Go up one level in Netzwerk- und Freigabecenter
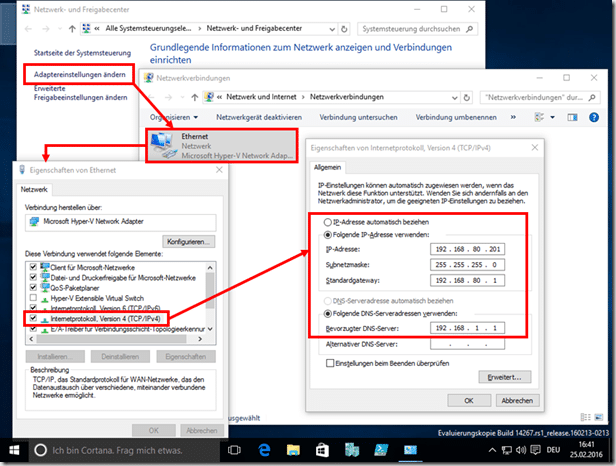 72,29
